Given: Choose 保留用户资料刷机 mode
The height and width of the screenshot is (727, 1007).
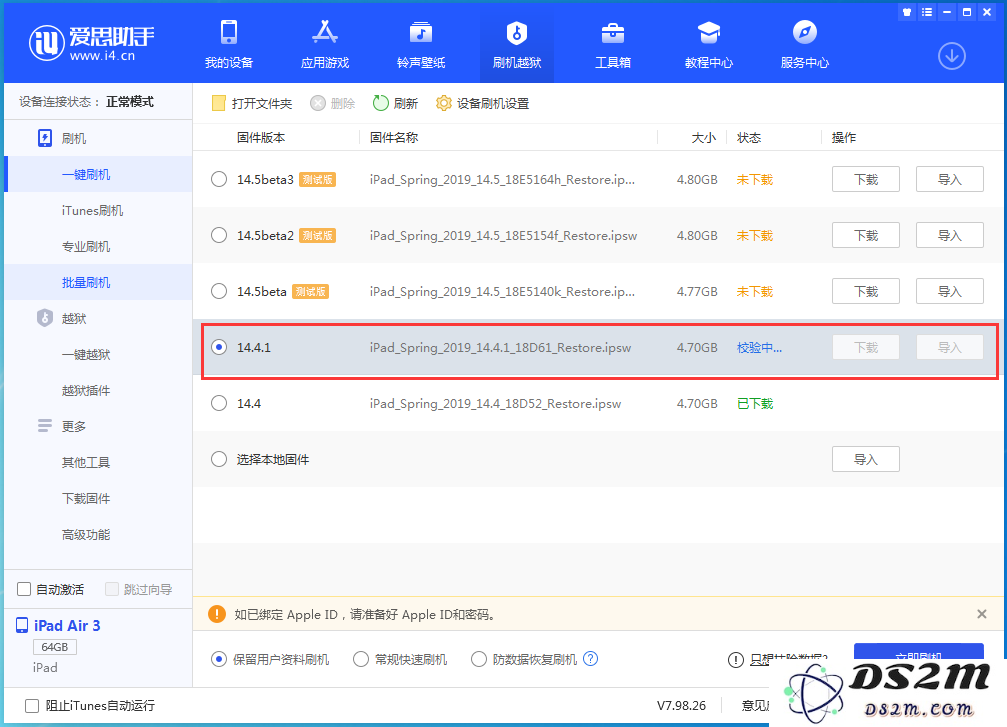Looking at the screenshot, I should click(219, 659).
